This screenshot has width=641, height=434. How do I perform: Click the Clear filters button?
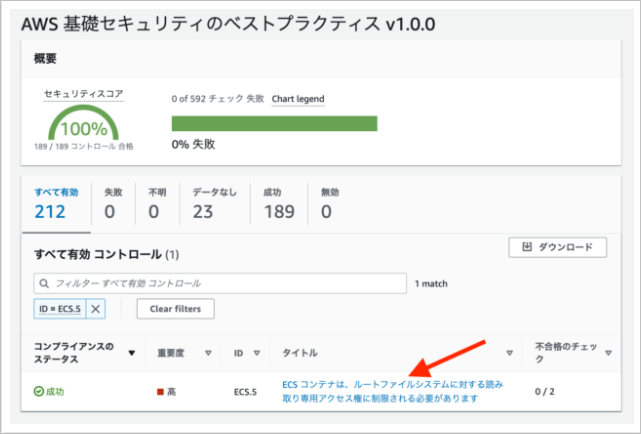point(175,309)
